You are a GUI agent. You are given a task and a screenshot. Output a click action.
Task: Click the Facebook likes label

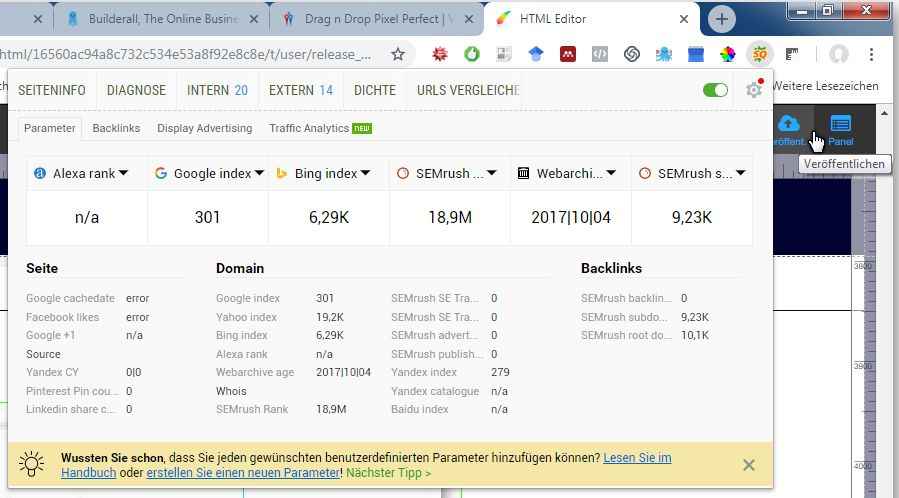coord(62,317)
